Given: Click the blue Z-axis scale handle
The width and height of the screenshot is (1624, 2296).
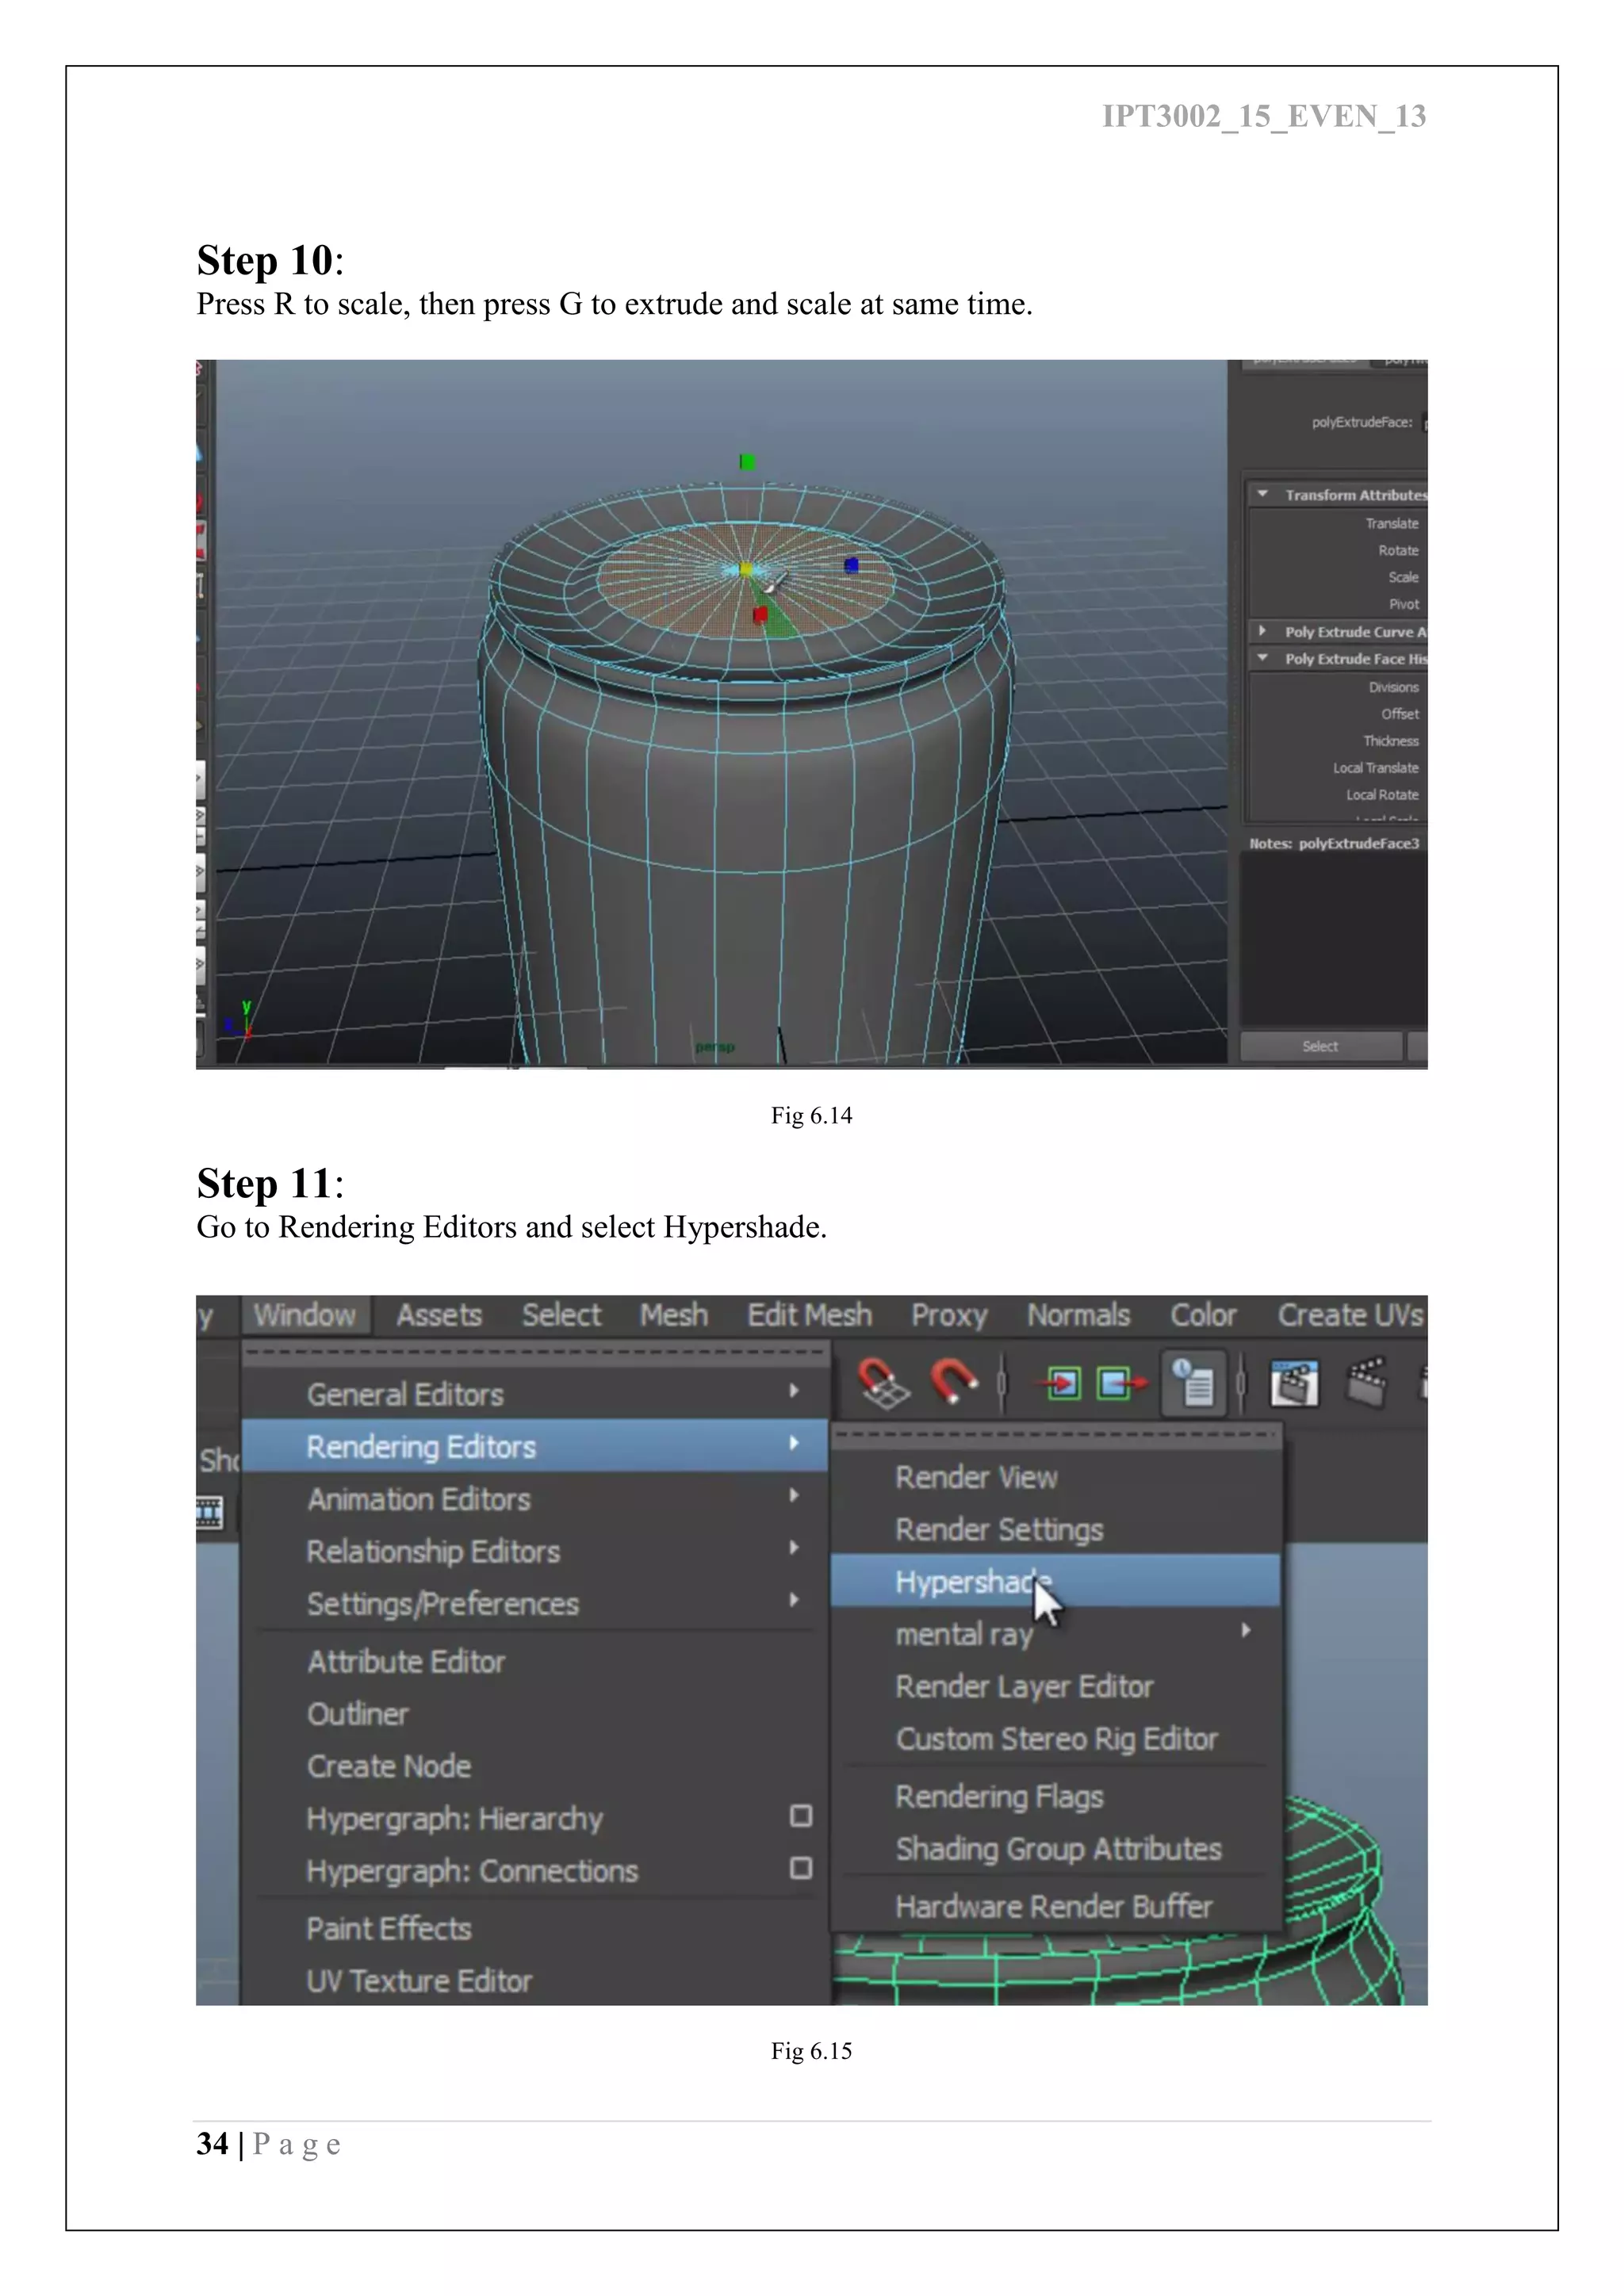Looking at the screenshot, I should [x=851, y=565].
